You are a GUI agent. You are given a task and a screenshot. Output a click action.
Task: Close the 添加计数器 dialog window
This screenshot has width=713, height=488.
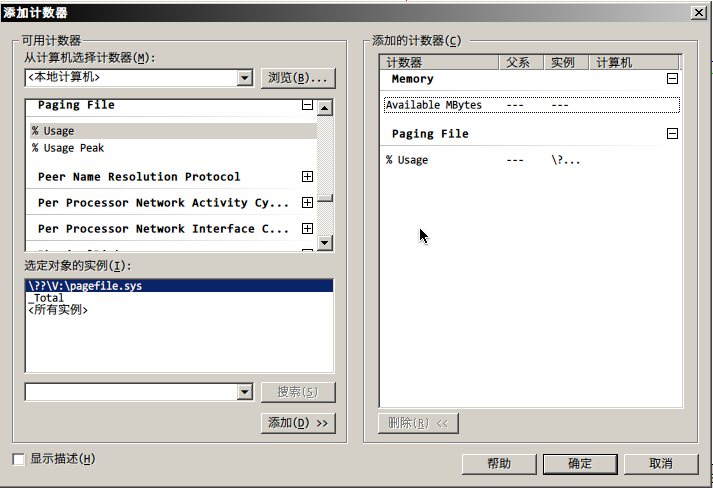697,11
